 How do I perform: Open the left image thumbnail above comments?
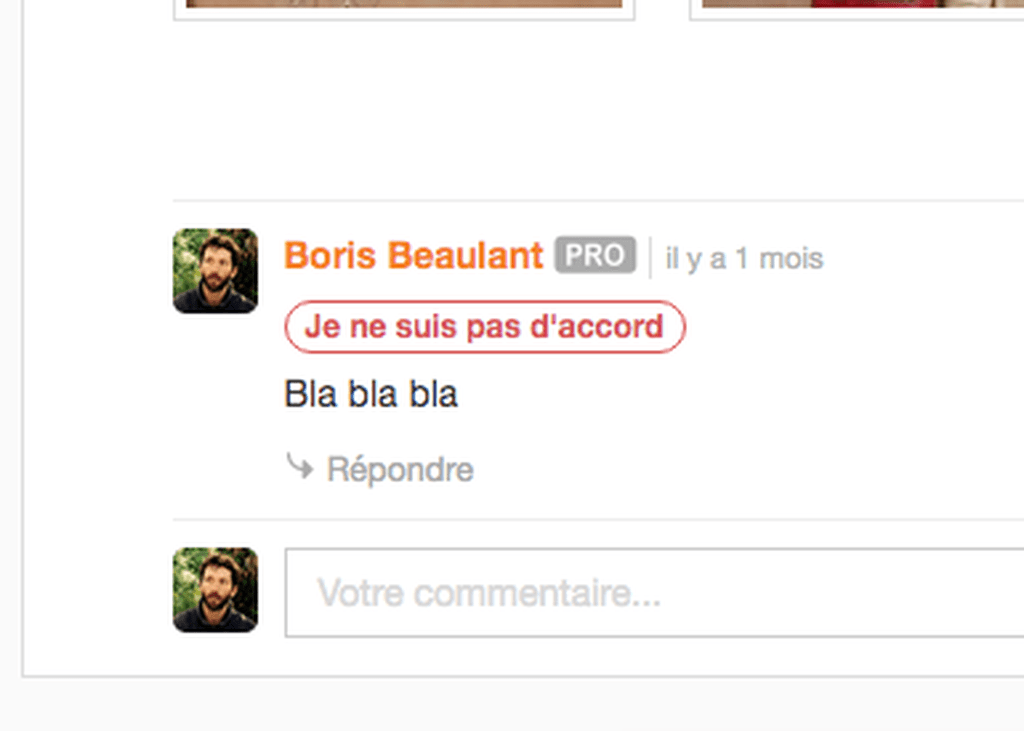coord(404,9)
